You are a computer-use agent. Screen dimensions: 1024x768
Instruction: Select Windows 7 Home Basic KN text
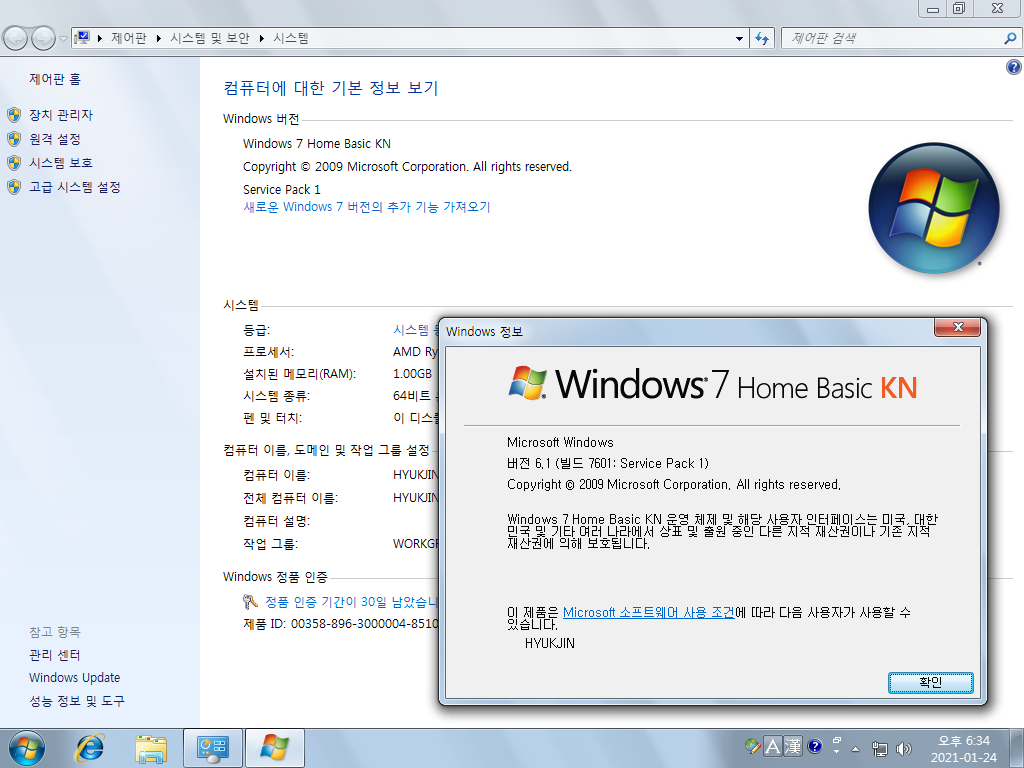[317, 144]
